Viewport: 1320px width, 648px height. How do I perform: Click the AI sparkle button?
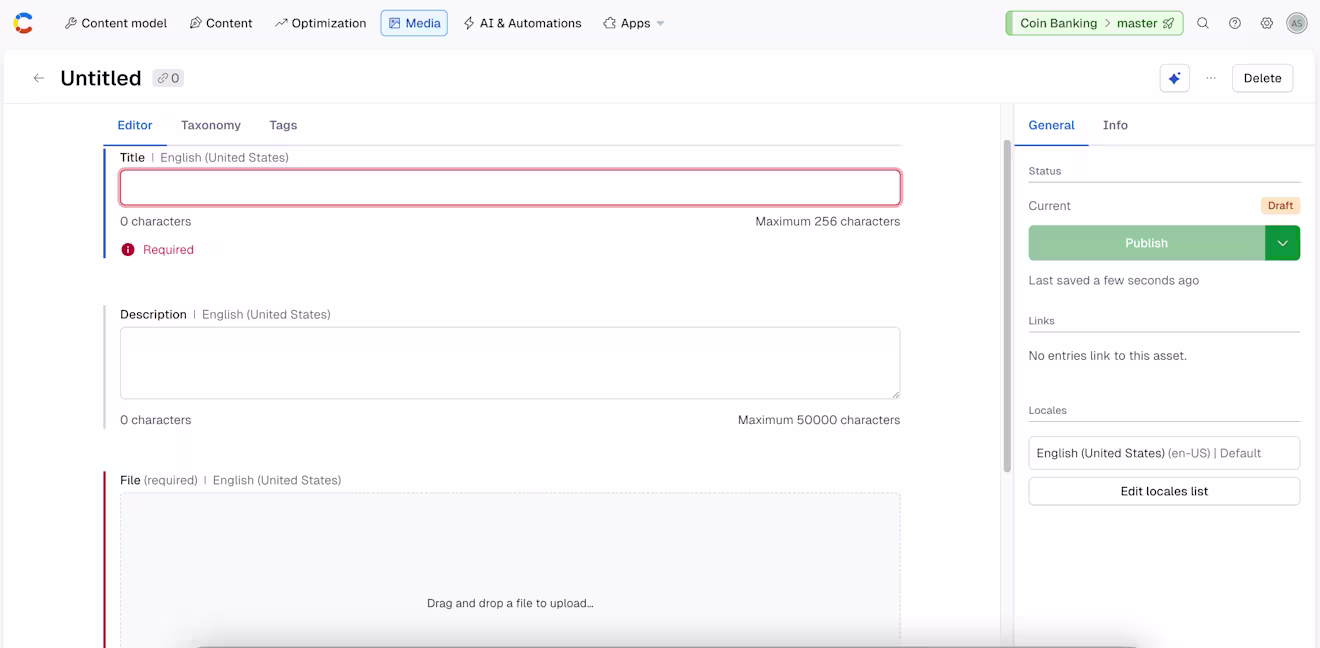(x=1175, y=78)
